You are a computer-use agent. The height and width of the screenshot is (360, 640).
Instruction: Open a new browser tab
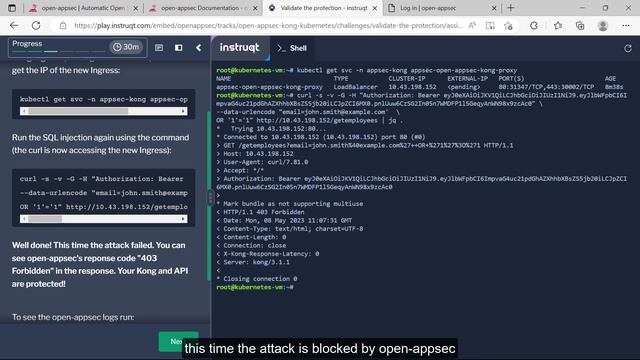(x=511, y=8)
